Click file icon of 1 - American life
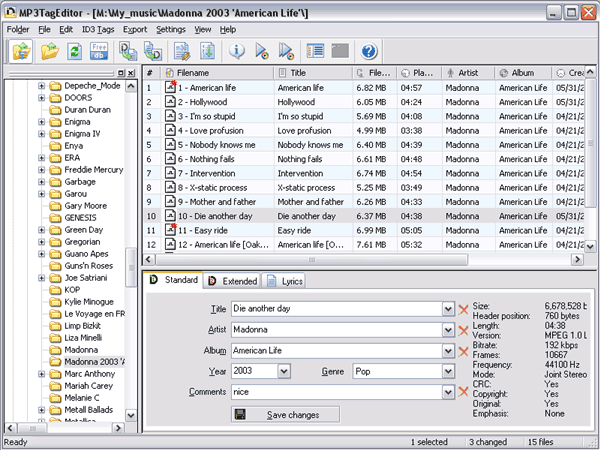This screenshot has height=450, width=600. 170,87
